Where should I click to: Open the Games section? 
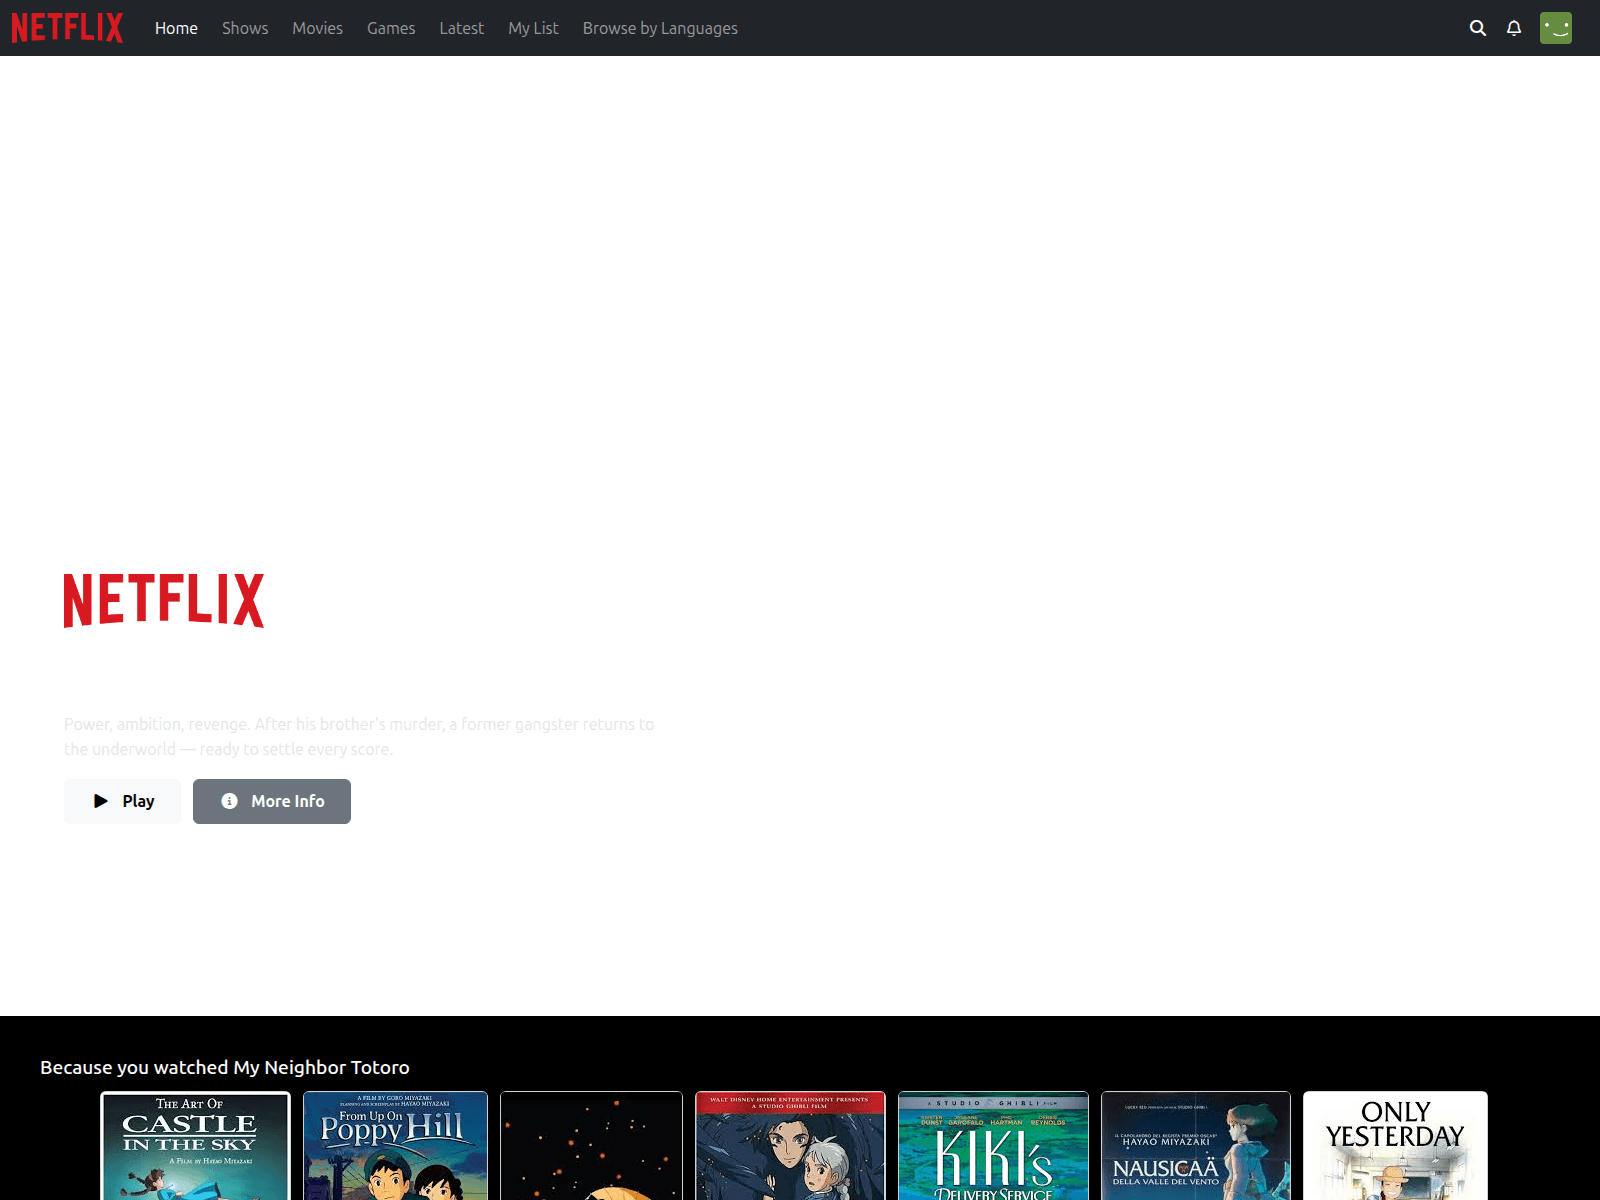[391, 28]
